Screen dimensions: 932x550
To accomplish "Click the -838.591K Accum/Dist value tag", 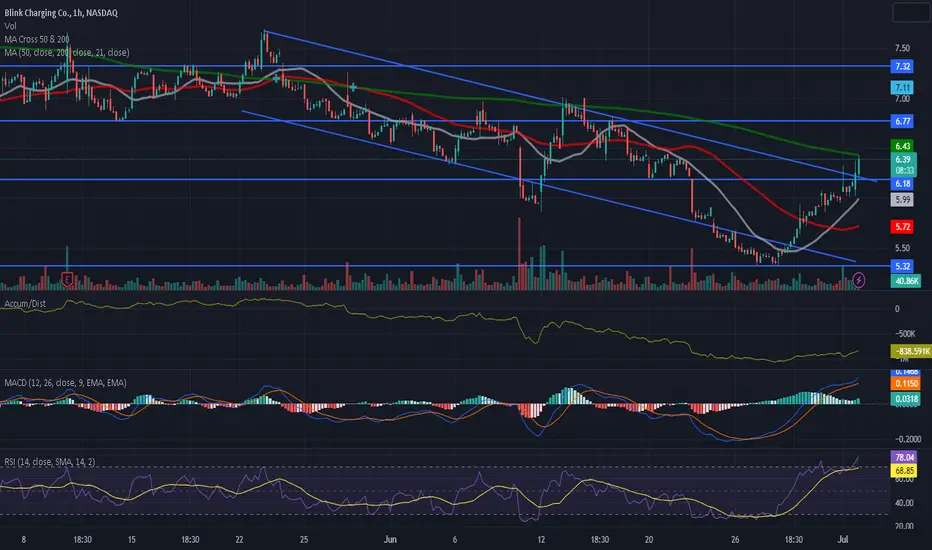I will pos(911,351).
